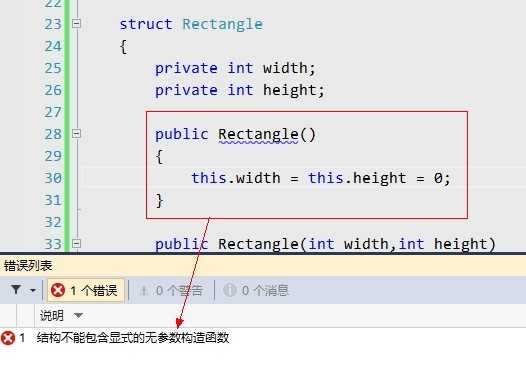Click line number 30 in the gutter
The image size is (526, 381).
click(x=53, y=178)
